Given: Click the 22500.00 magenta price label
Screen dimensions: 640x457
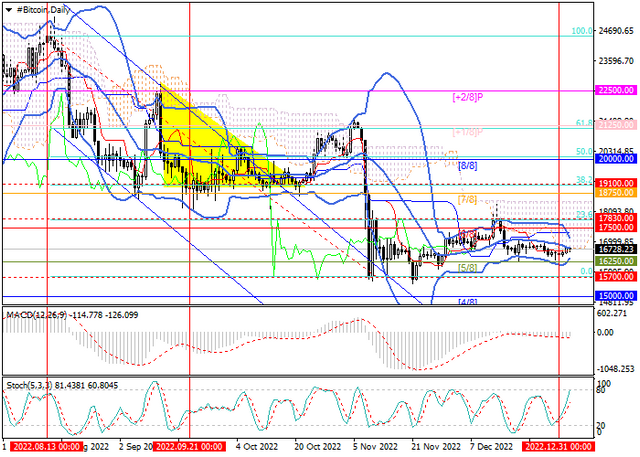Looking at the screenshot, I should (616, 90).
